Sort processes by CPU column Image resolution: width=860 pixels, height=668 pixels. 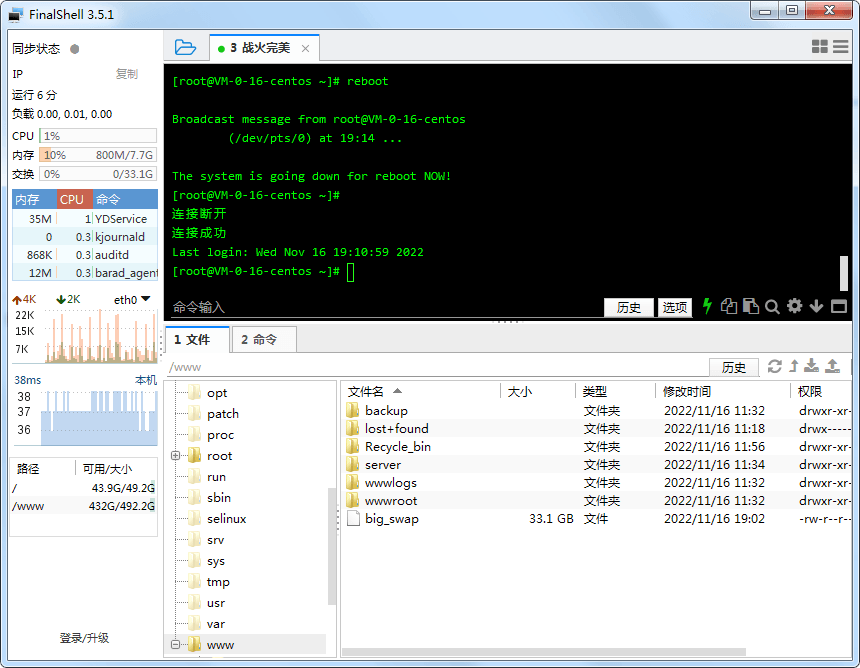[74, 199]
